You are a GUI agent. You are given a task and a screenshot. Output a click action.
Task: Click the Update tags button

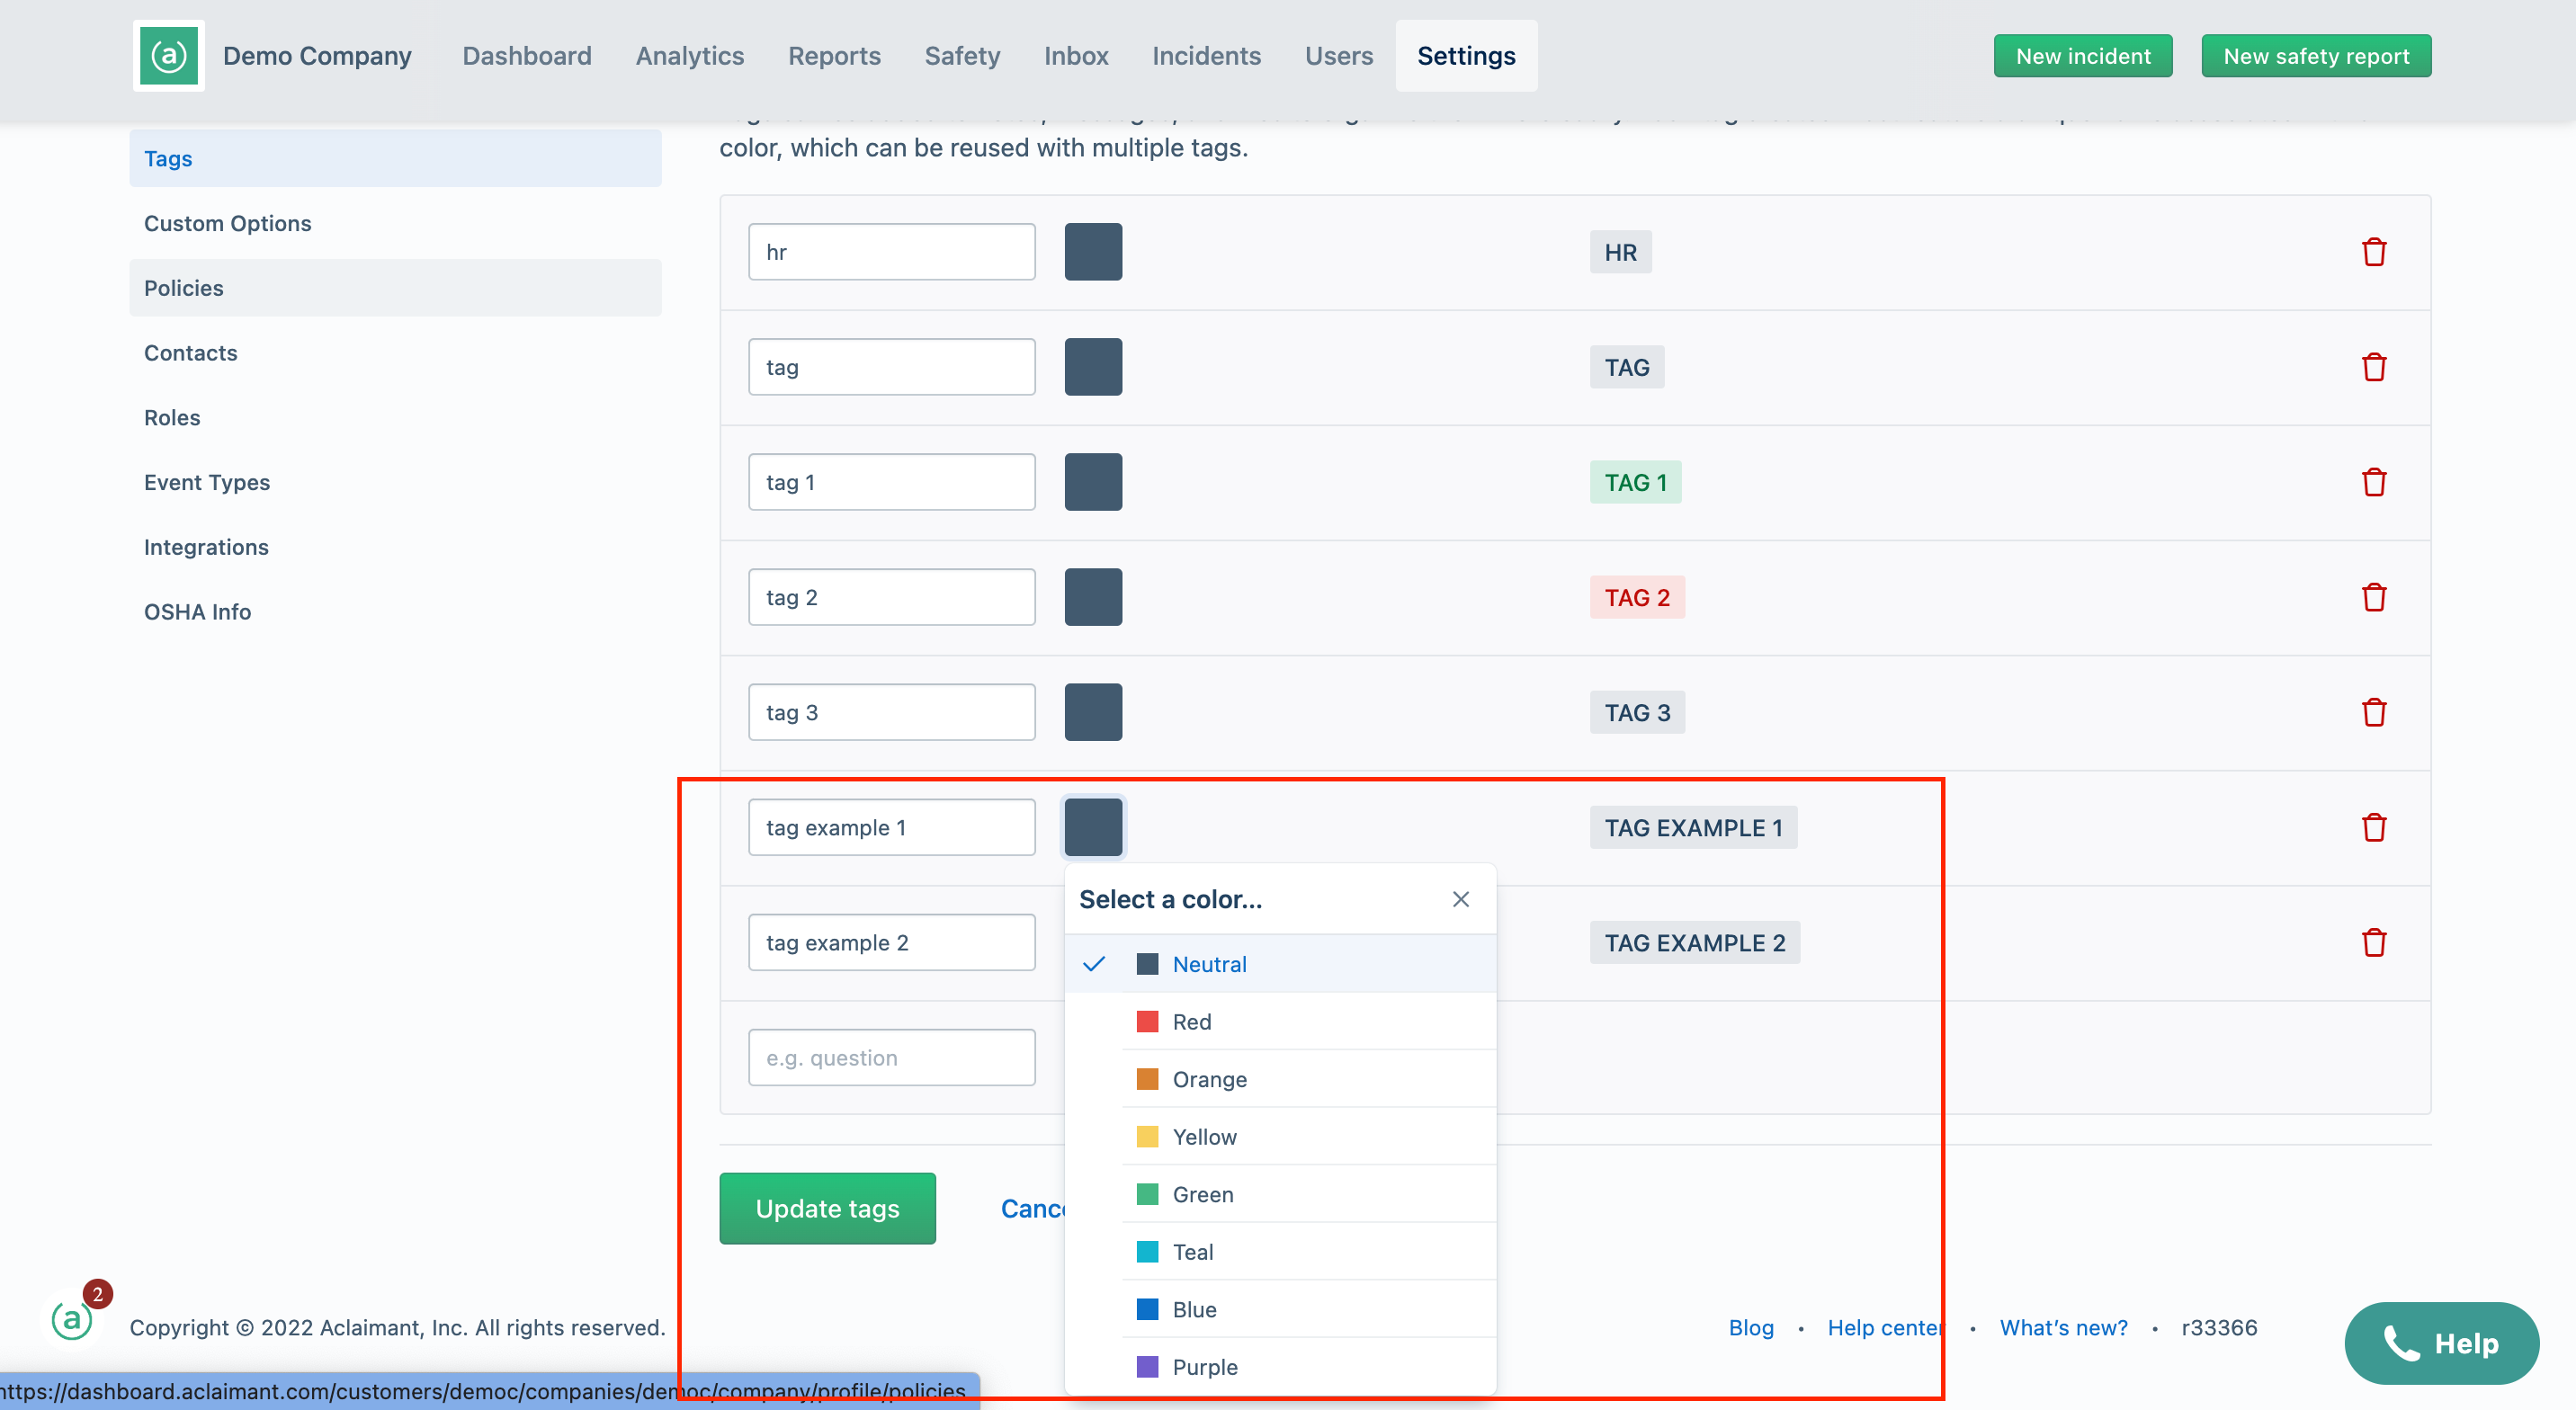coord(826,1208)
